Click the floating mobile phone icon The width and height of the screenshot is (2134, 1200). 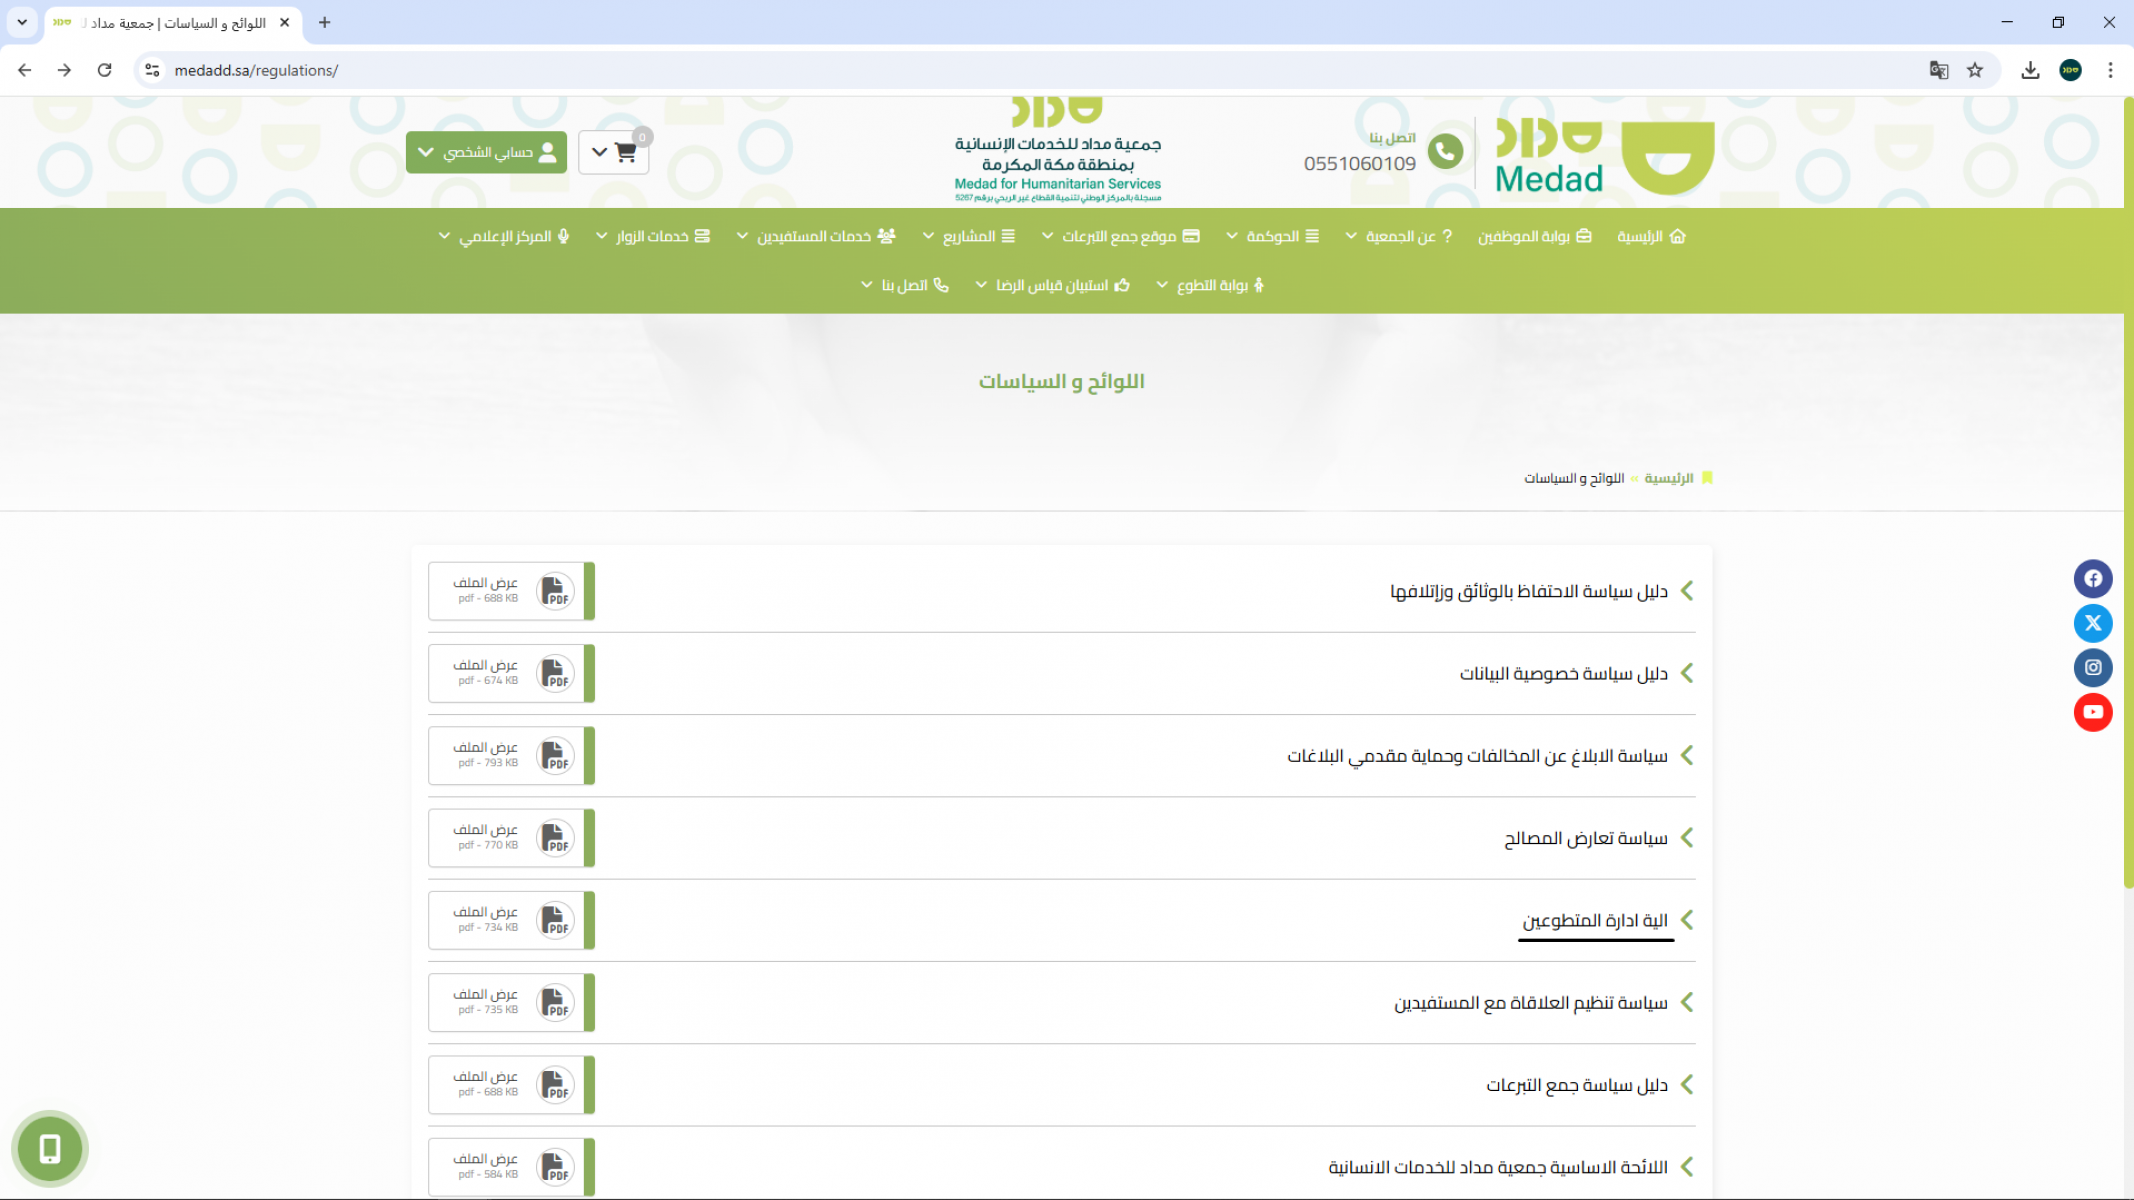pos(49,1148)
